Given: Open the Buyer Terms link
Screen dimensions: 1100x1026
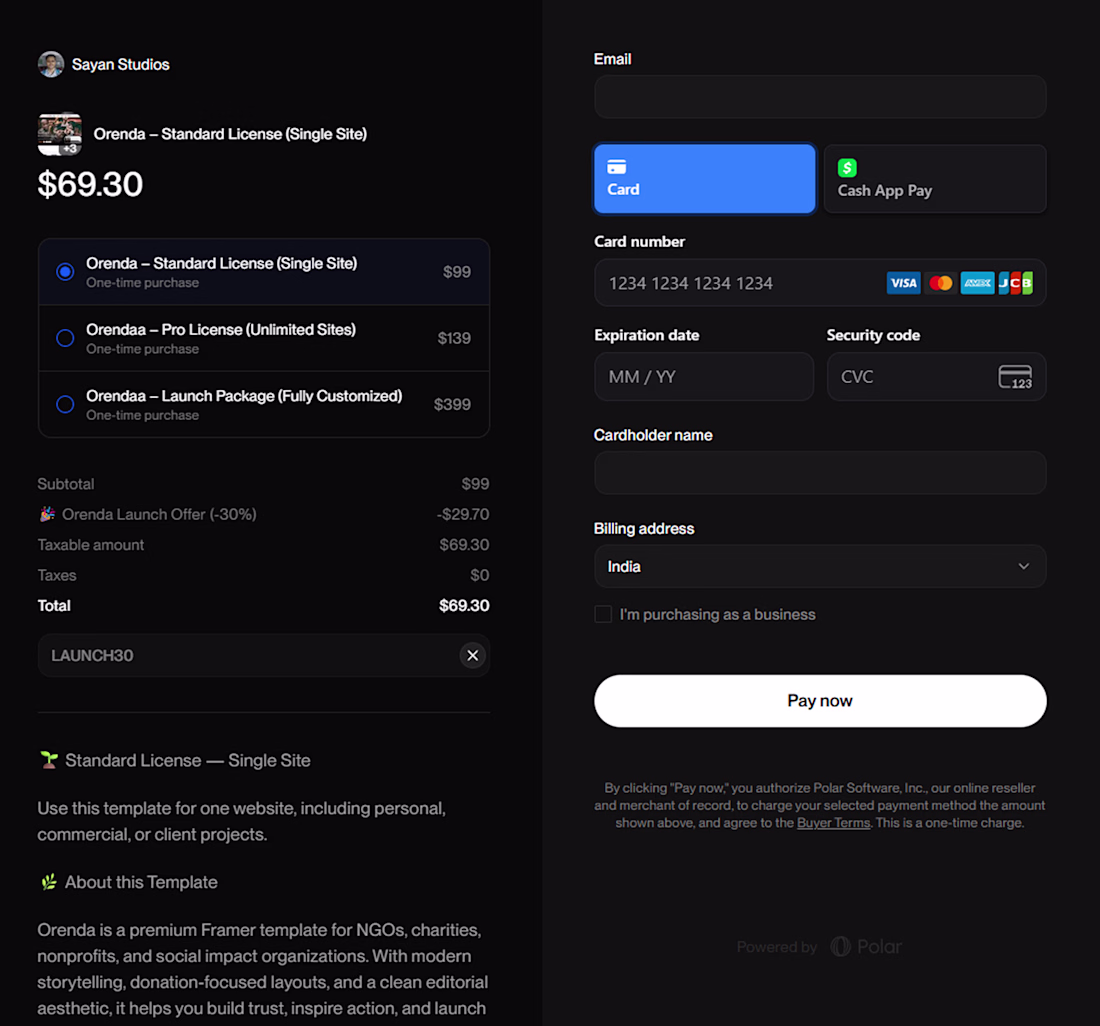Looking at the screenshot, I should pos(833,823).
